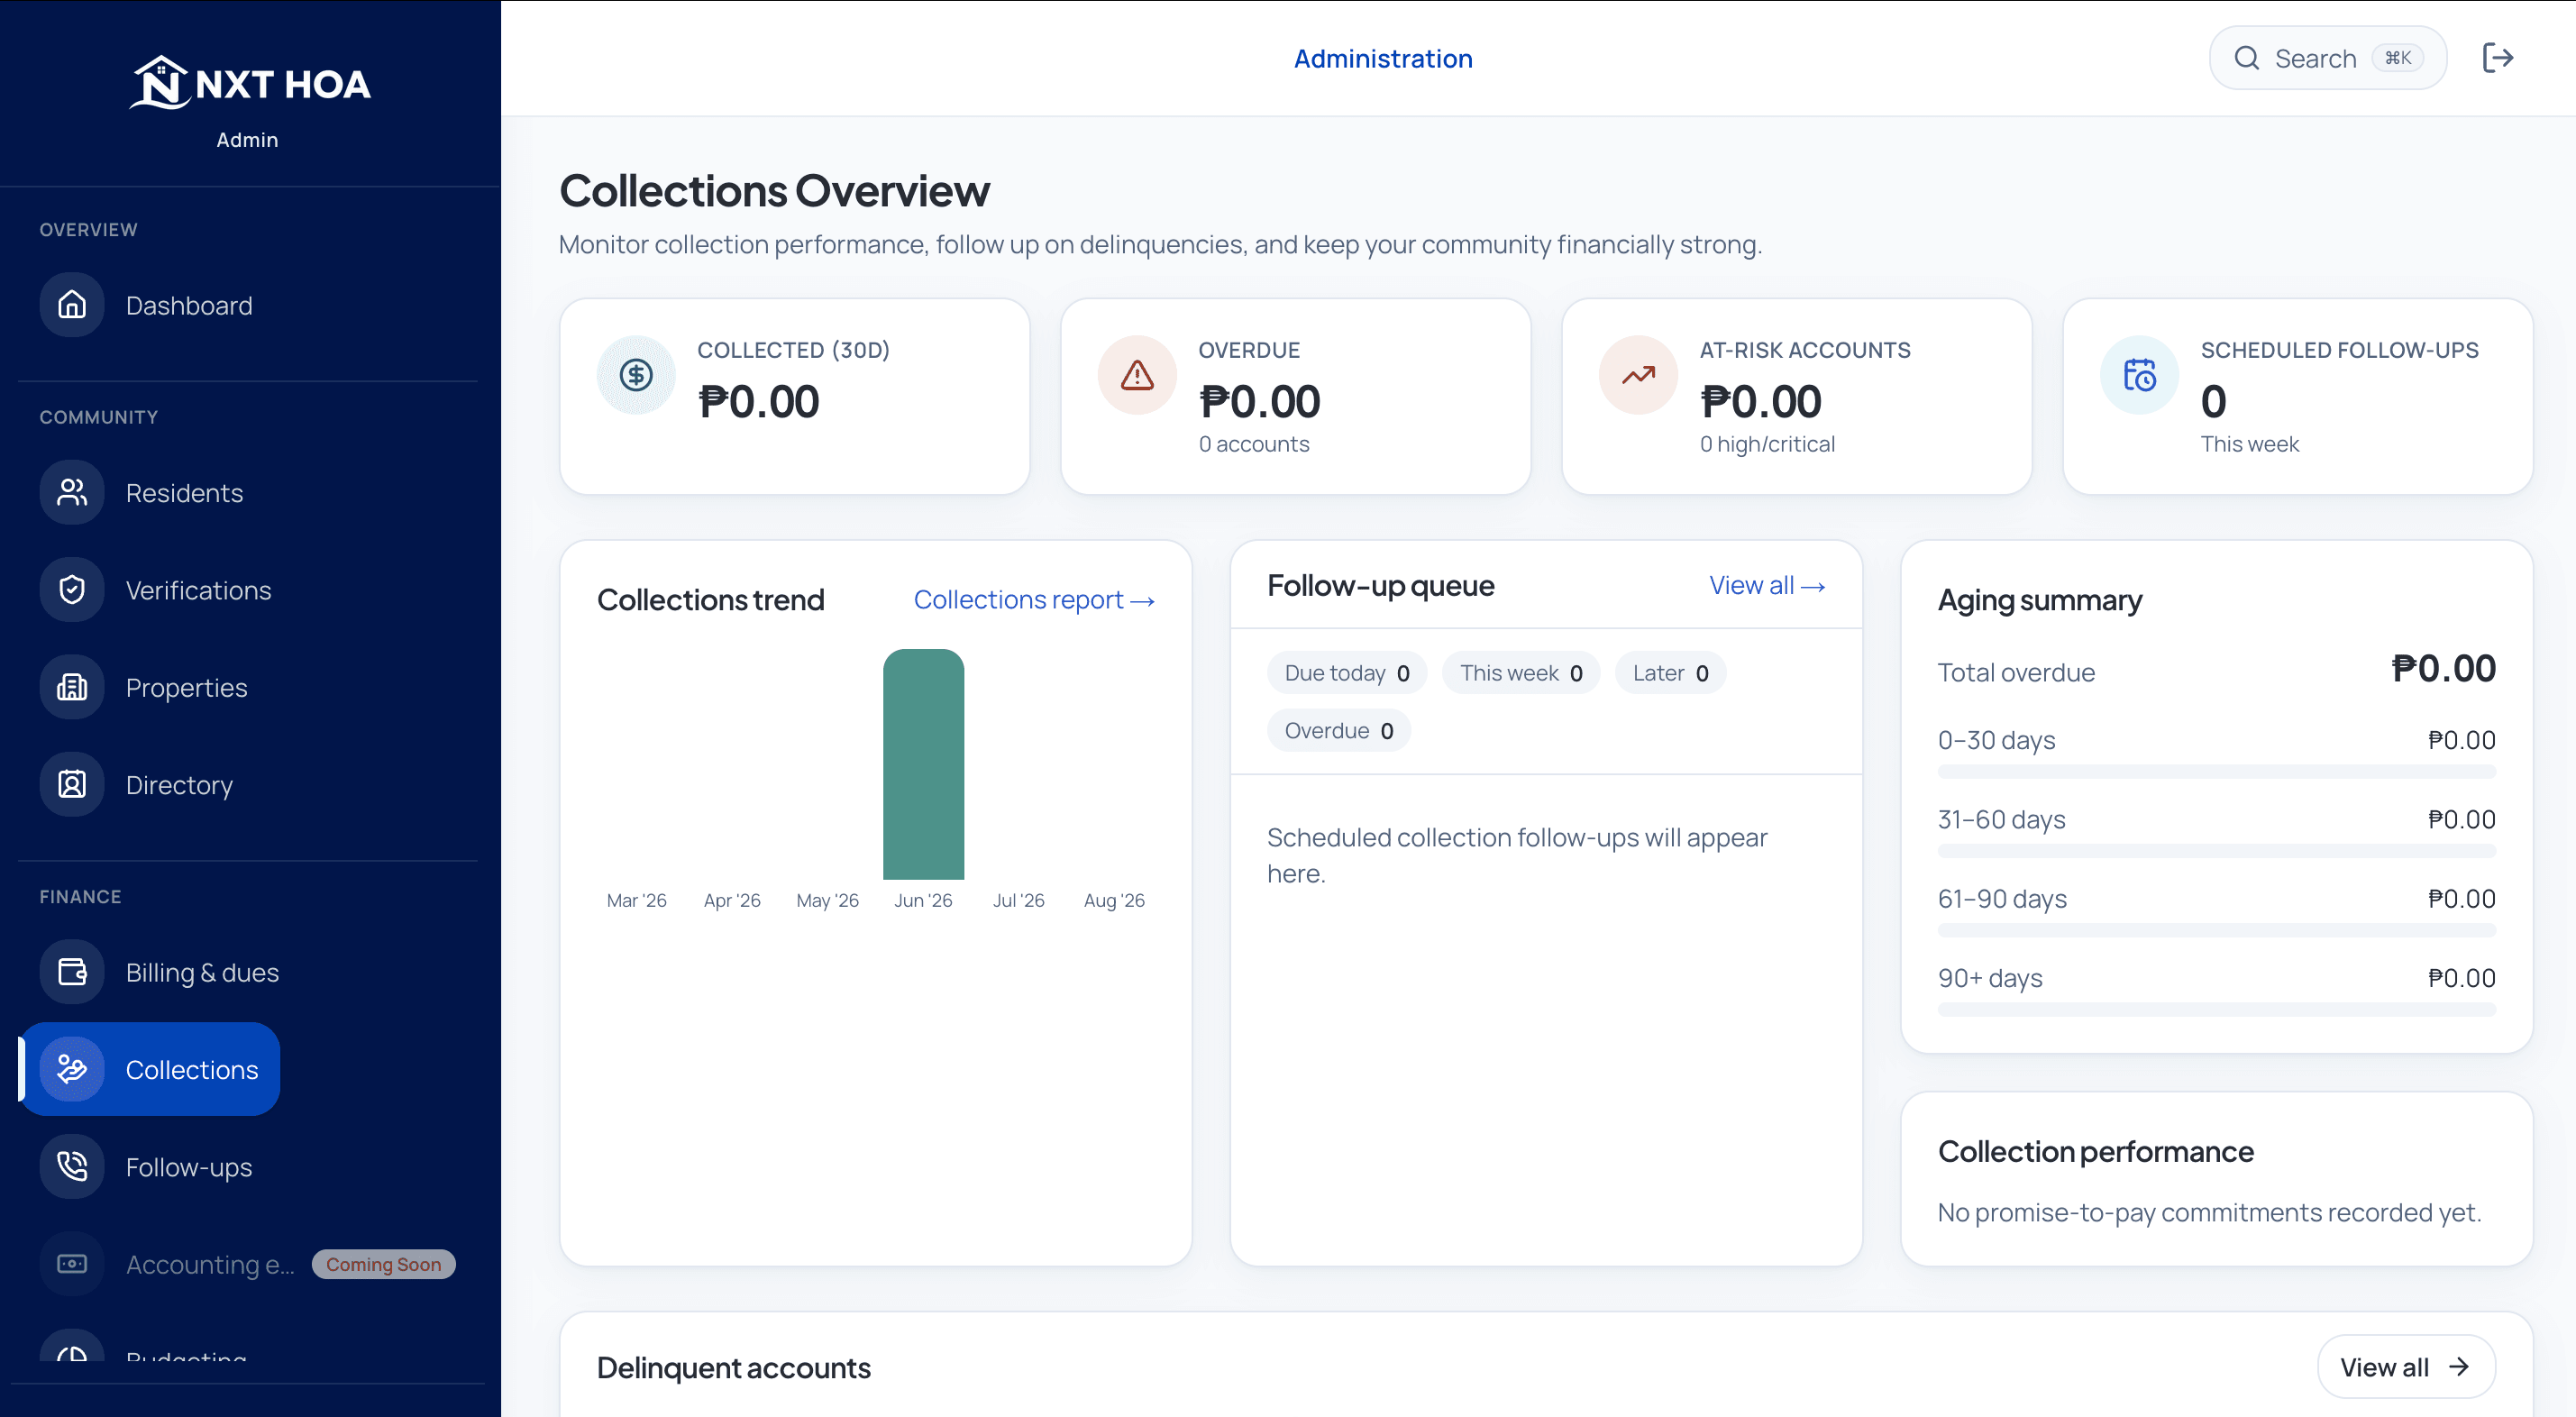Select the Later filter chip
This screenshot has height=1417, width=2576.
[1670, 673]
